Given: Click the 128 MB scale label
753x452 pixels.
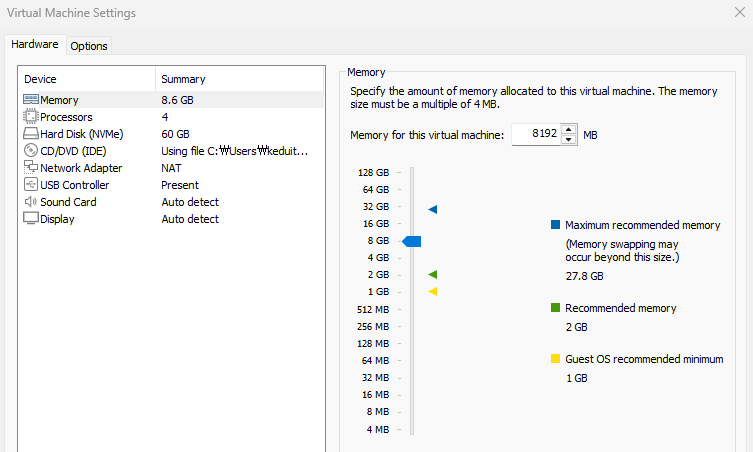Looking at the screenshot, I should pos(373,343).
